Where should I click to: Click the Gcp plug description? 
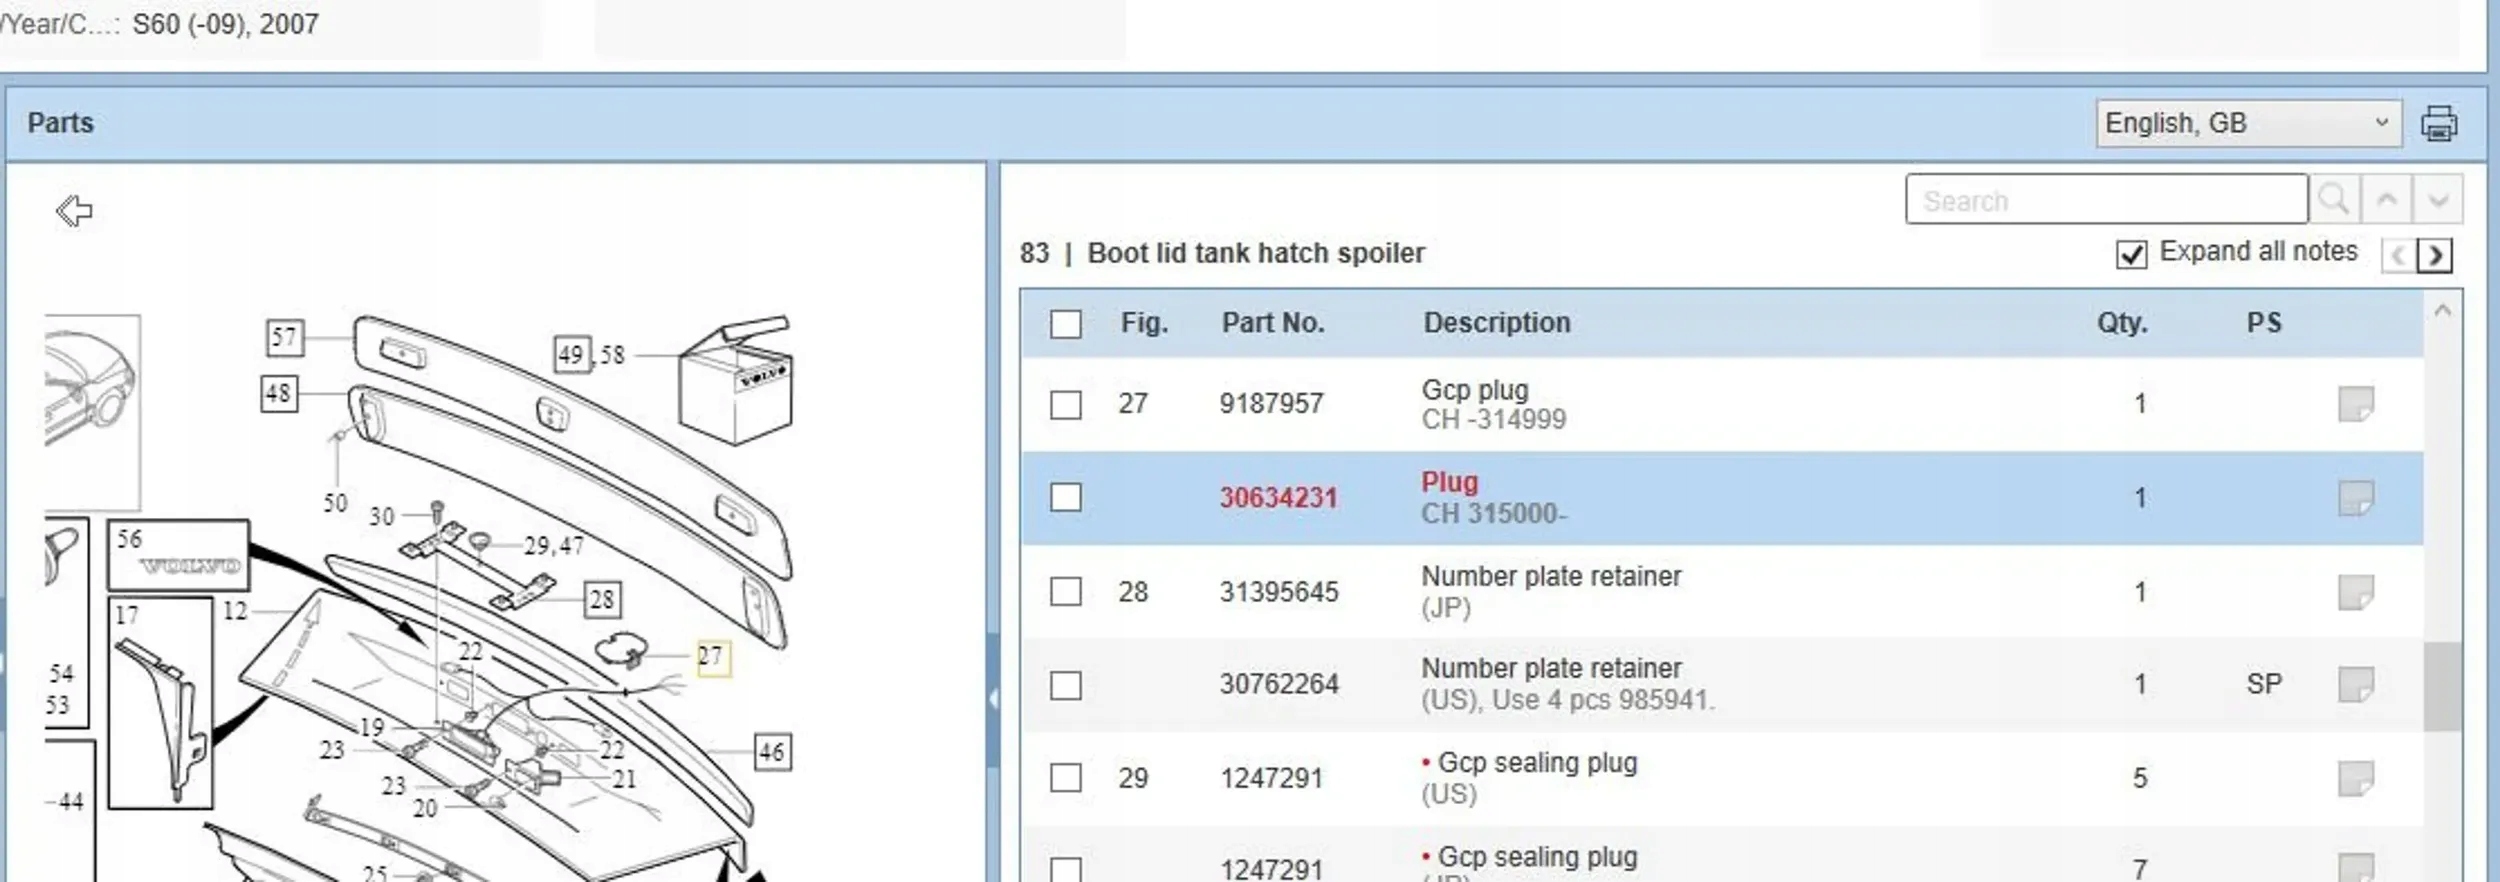click(1475, 390)
